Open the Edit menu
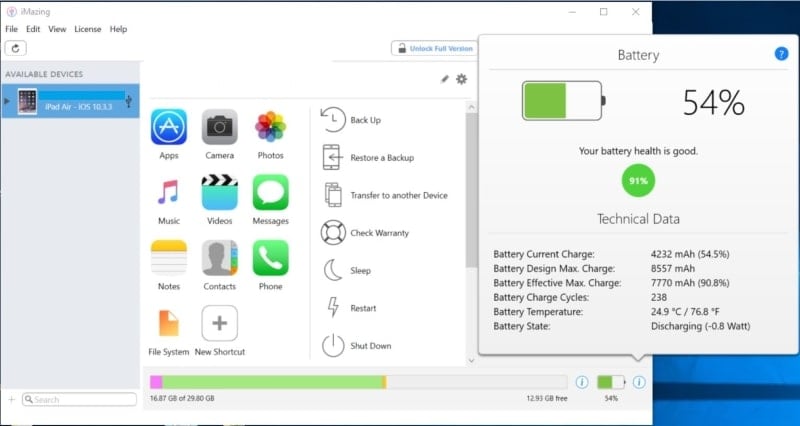This screenshot has width=800, height=426. click(33, 29)
